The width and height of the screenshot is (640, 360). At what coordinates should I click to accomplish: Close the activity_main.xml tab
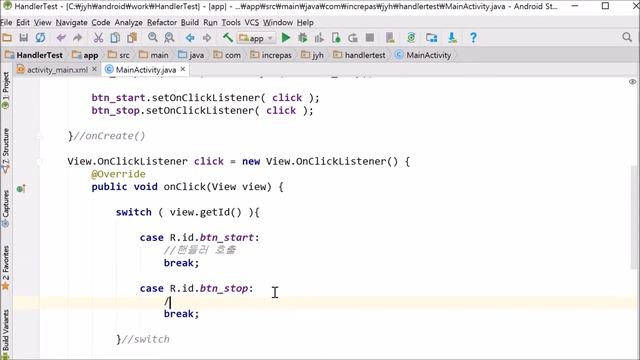(94, 69)
